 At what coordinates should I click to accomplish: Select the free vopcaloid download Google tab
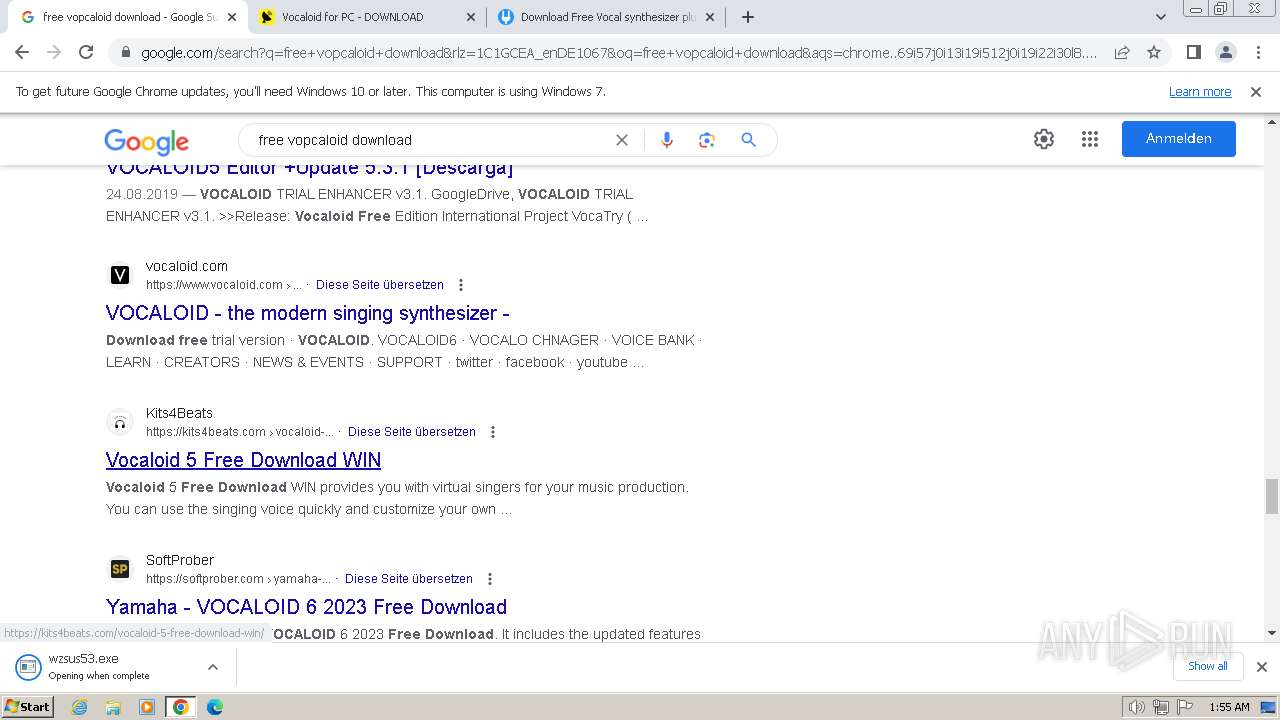[129, 17]
